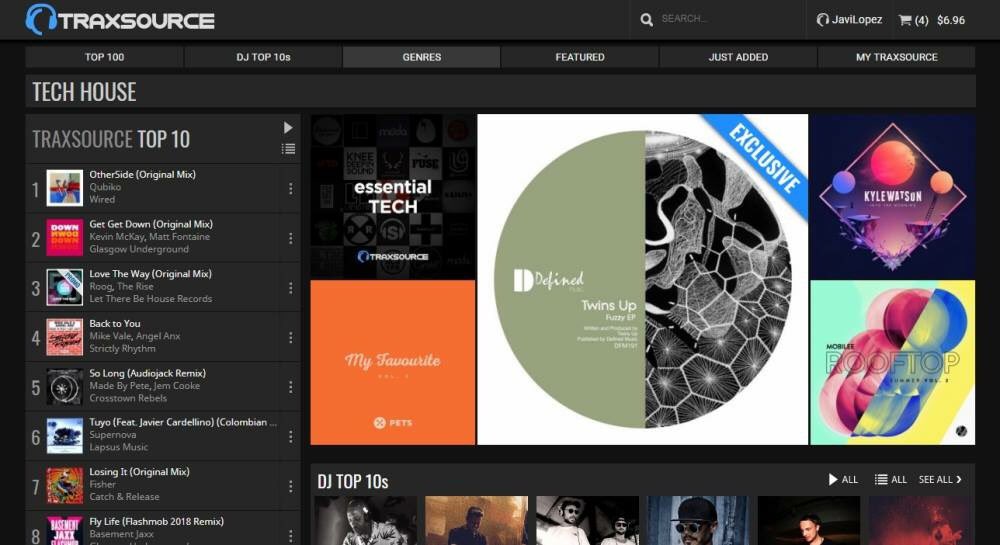The width and height of the screenshot is (1000, 545).
Task: Open the GENRES tab
Action: click(422, 57)
